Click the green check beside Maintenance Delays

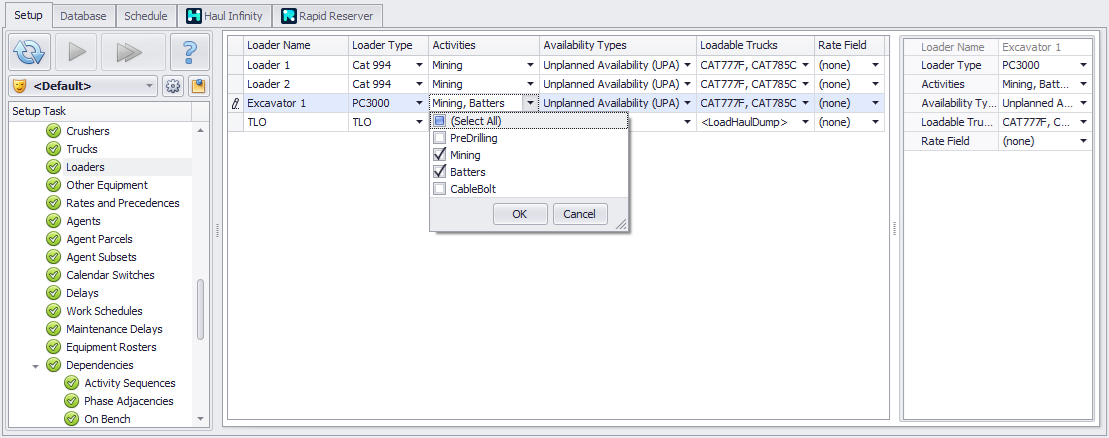(53, 329)
